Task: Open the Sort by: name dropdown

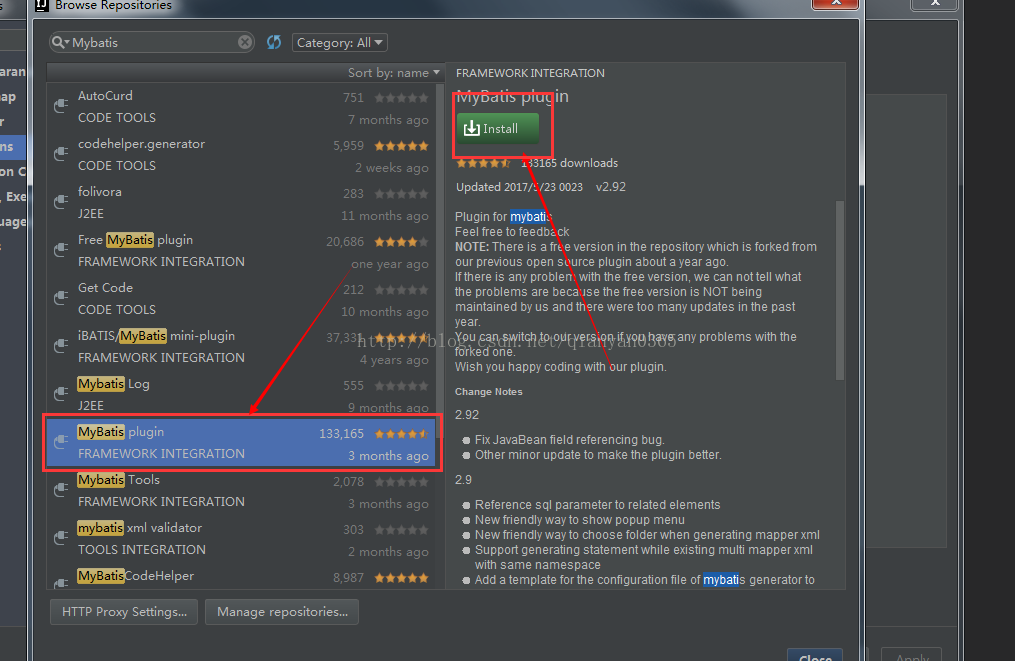Action: click(394, 73)
